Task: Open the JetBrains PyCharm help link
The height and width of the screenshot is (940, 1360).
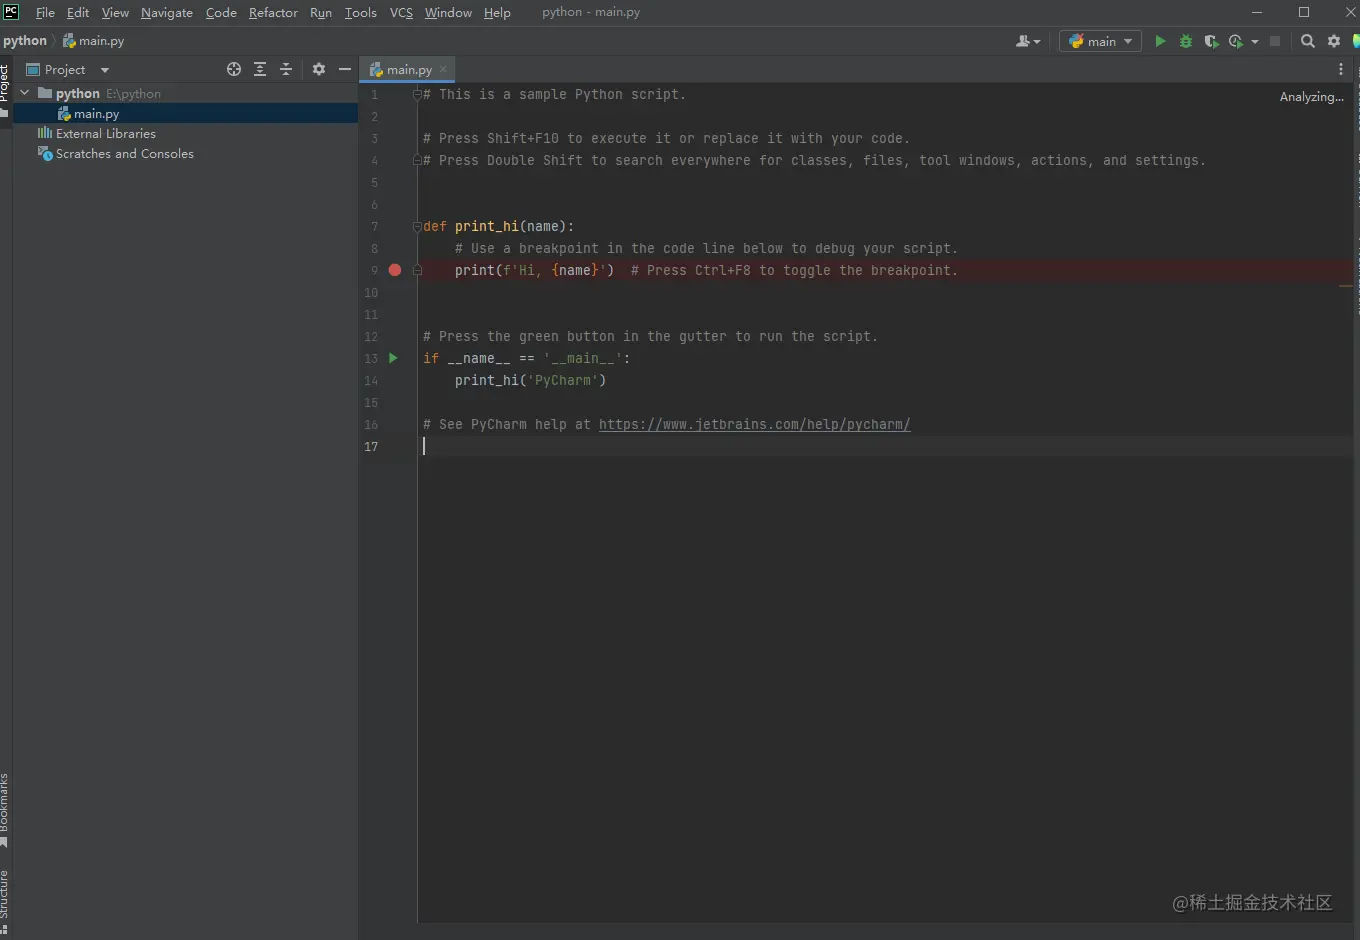Action: pos(754,424)
